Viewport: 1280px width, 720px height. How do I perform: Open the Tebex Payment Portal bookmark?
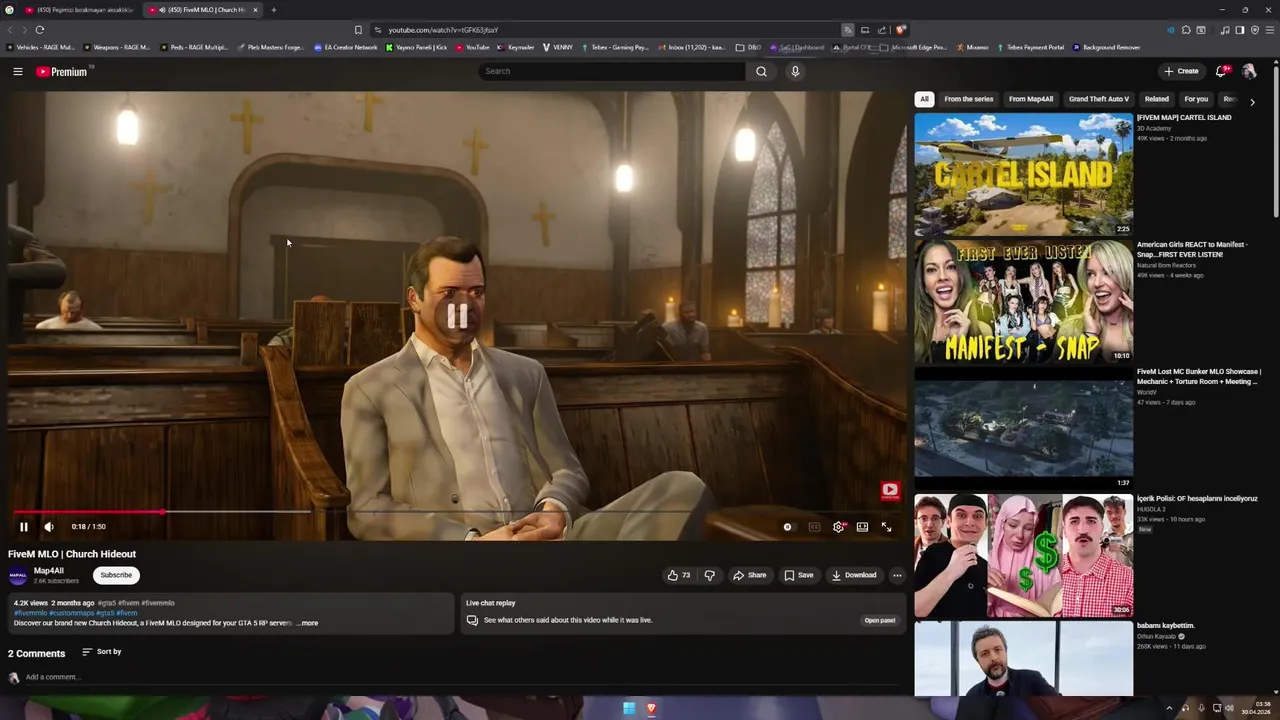pos(1031,47)
